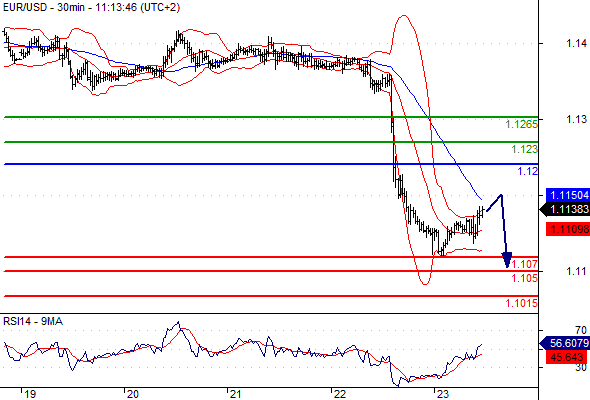Click the RSI14 - 9MA indicator label

pos(33,321)
